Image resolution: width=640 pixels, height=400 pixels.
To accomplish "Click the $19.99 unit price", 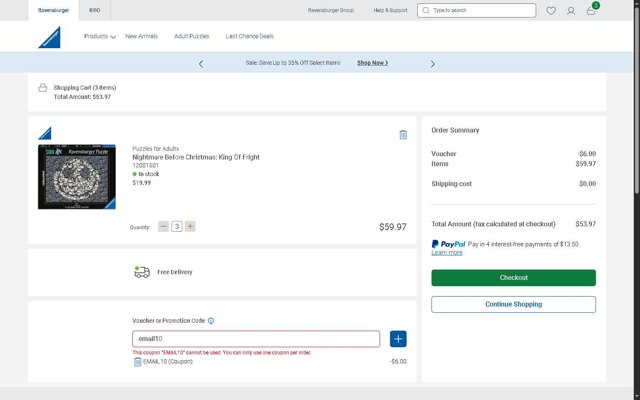I will (x=141, y=183).
